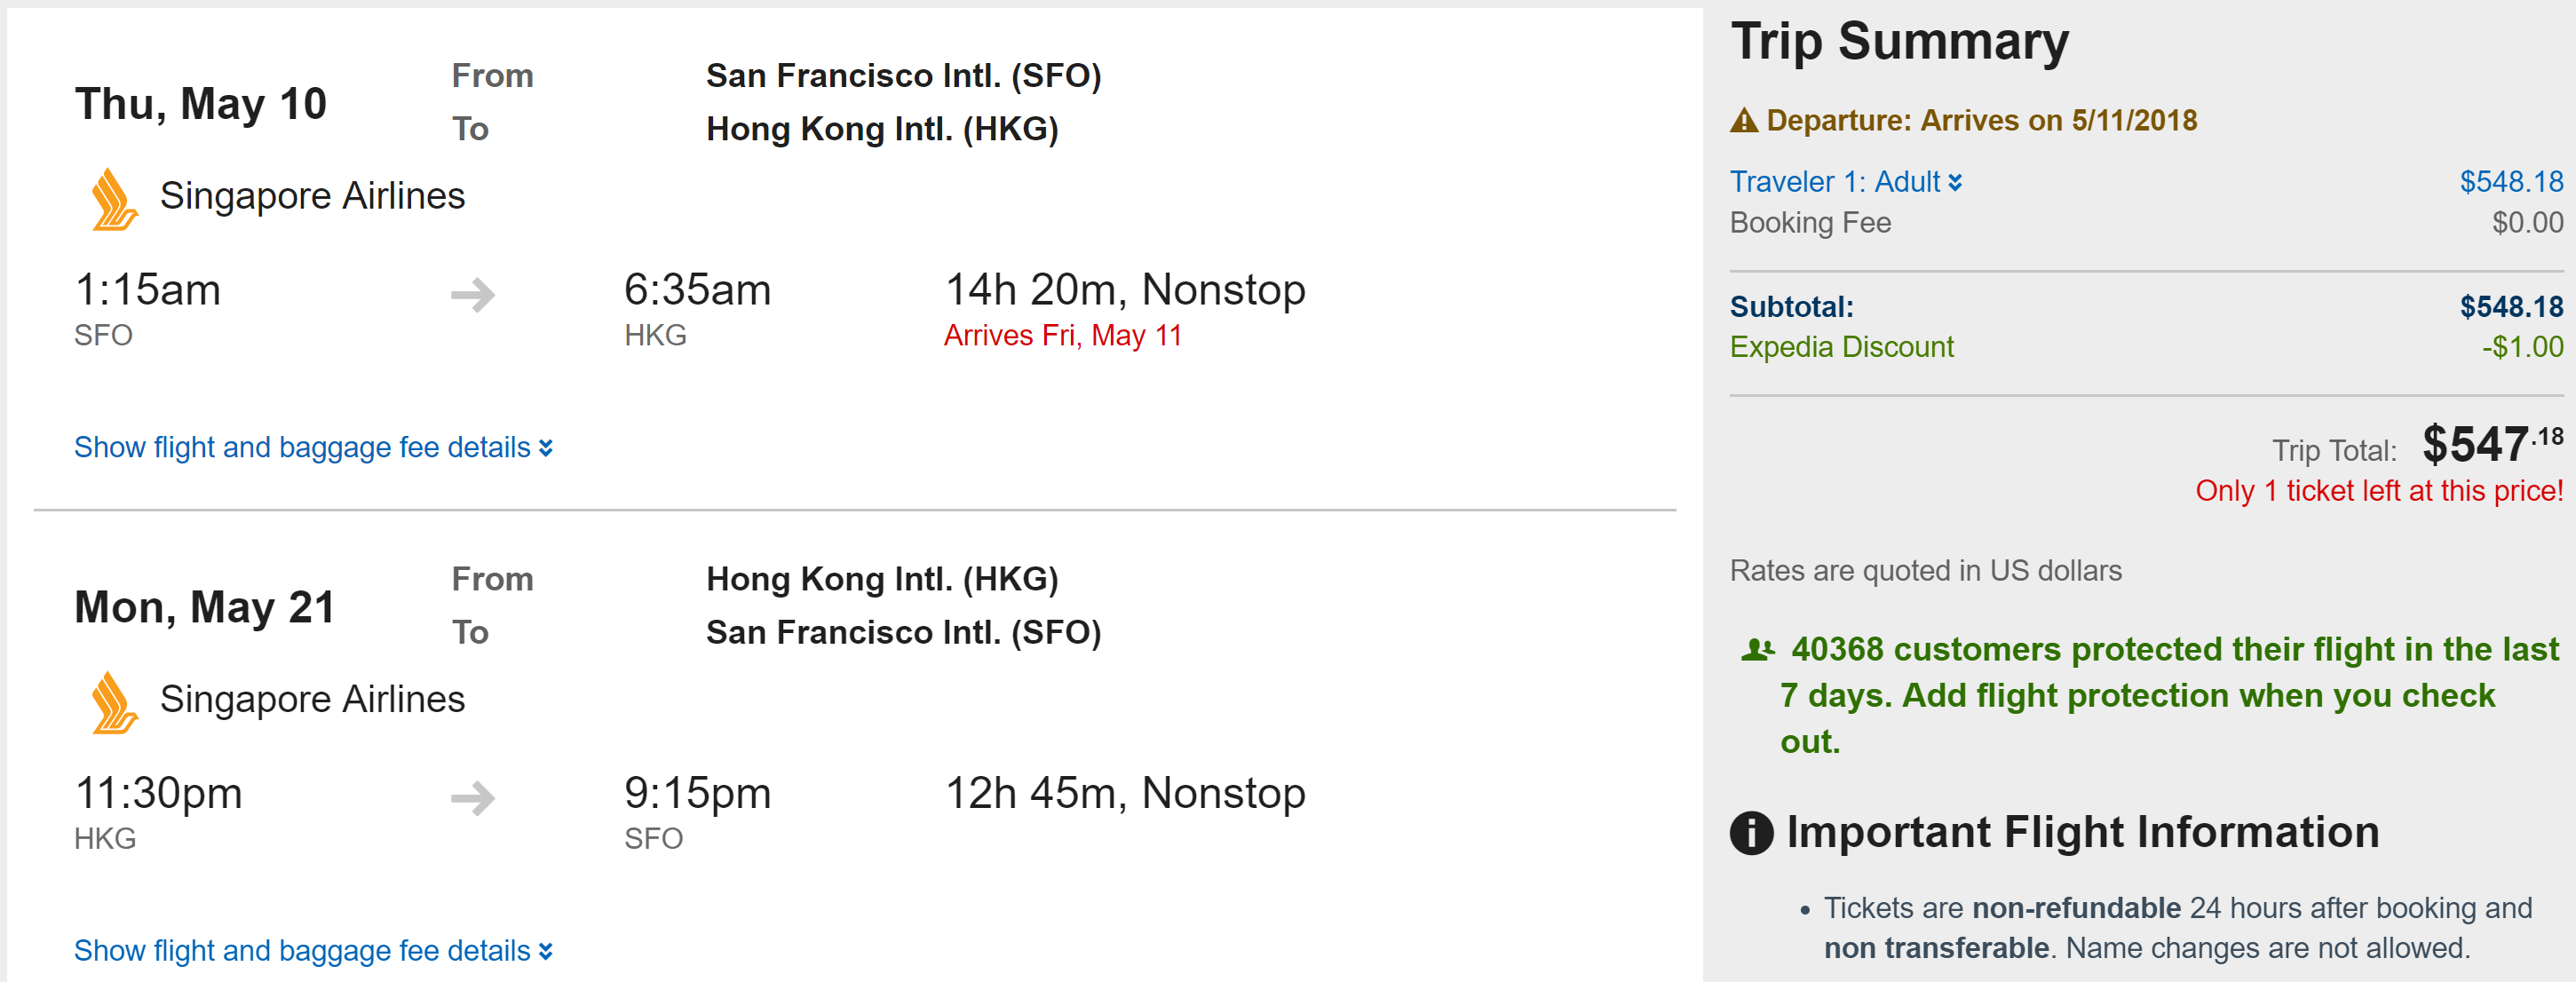Click the Thu, May 10 date heading
The height and width of the screenshot is (982, 2576).
pos(201,104)
